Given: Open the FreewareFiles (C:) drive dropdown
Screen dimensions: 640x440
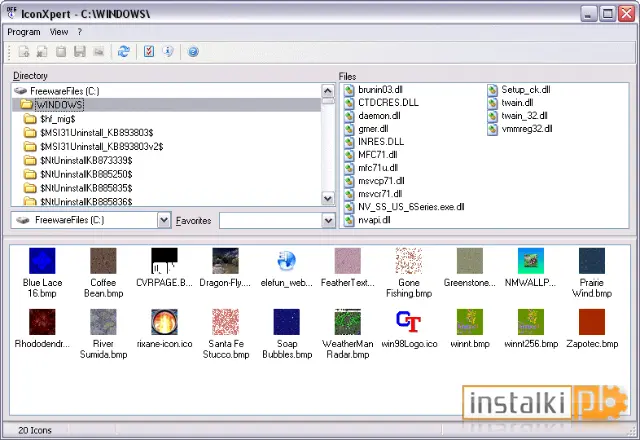Looking at the screenshot, I should click(x=164, y=220).
